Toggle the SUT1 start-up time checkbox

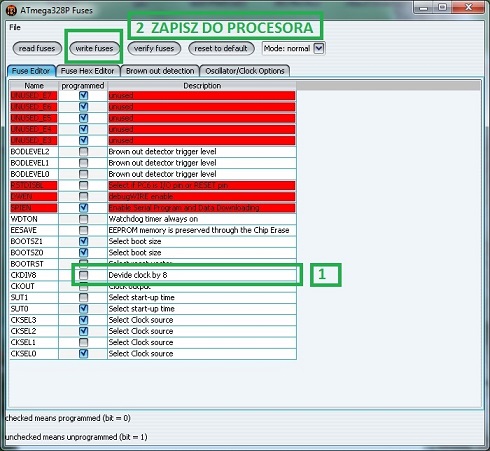click(x=83, y=297)
